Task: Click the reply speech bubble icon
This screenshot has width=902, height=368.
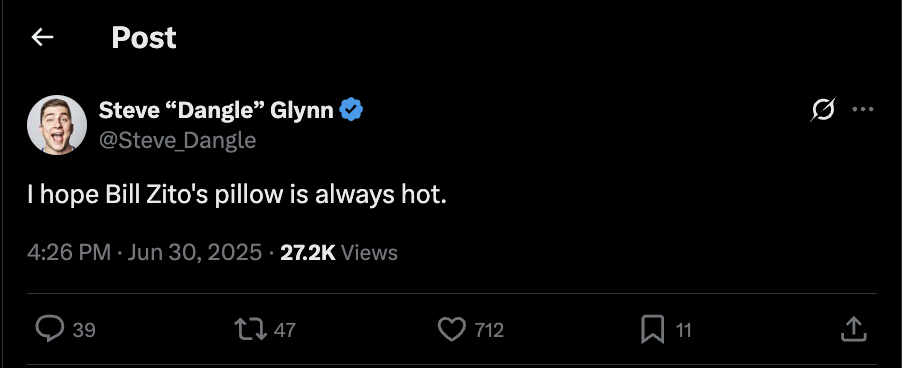Action: click(x=49, y=329)
